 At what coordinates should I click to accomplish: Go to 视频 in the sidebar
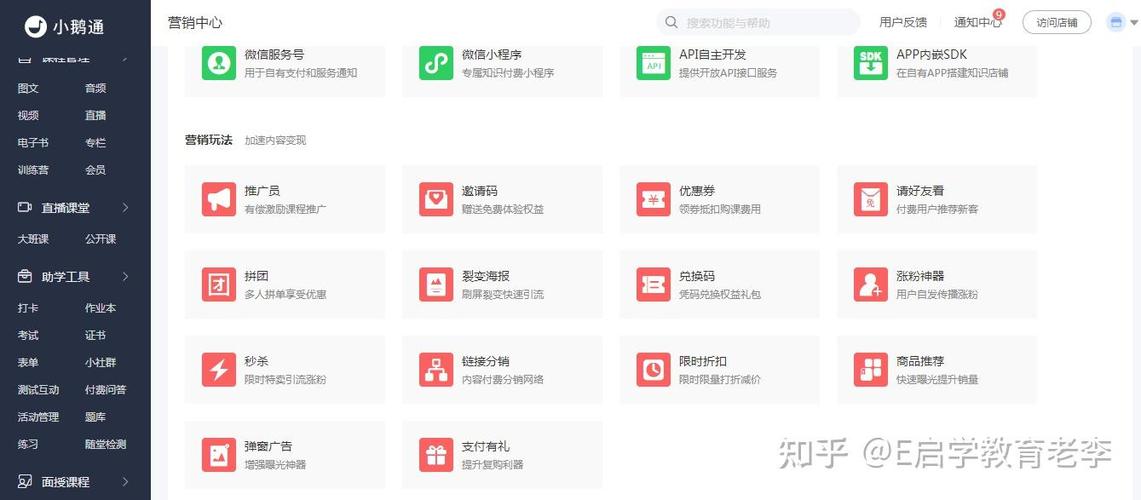point(28,115)
